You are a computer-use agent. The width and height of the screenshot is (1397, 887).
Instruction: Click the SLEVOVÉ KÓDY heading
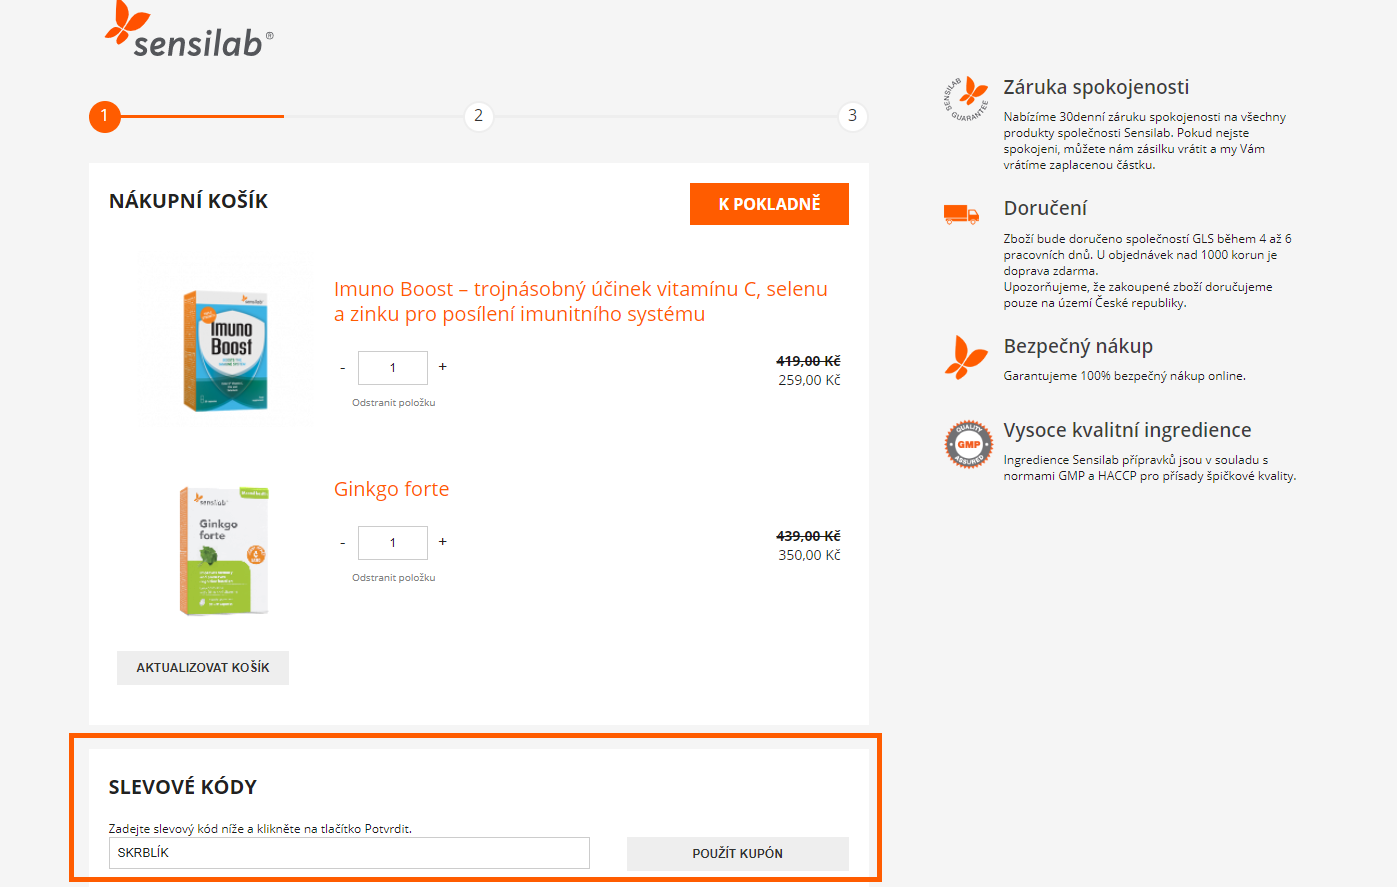[182, 787]
